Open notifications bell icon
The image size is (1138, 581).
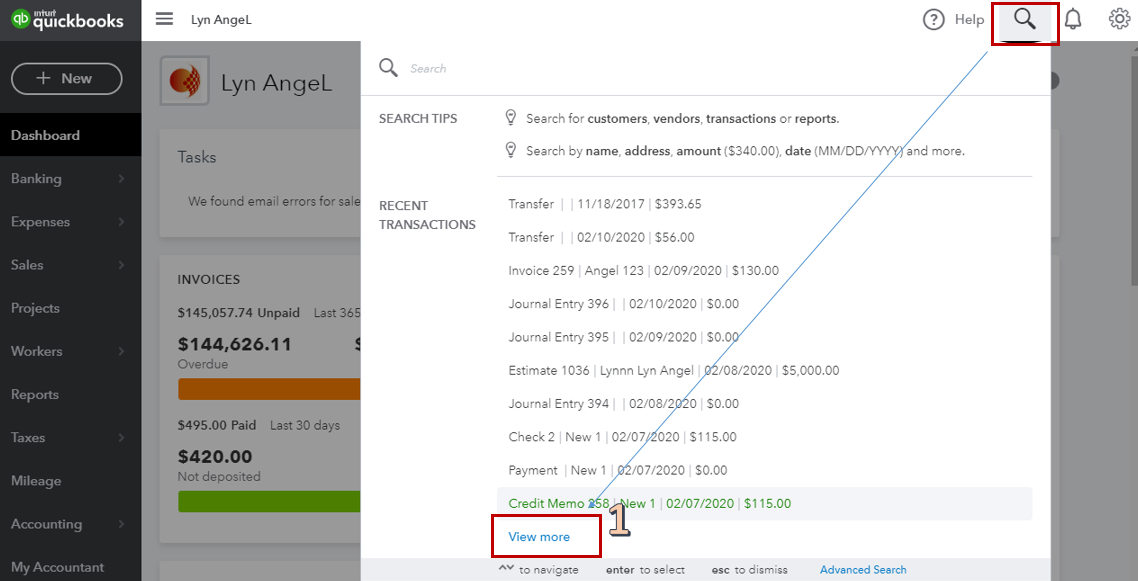1073,20
